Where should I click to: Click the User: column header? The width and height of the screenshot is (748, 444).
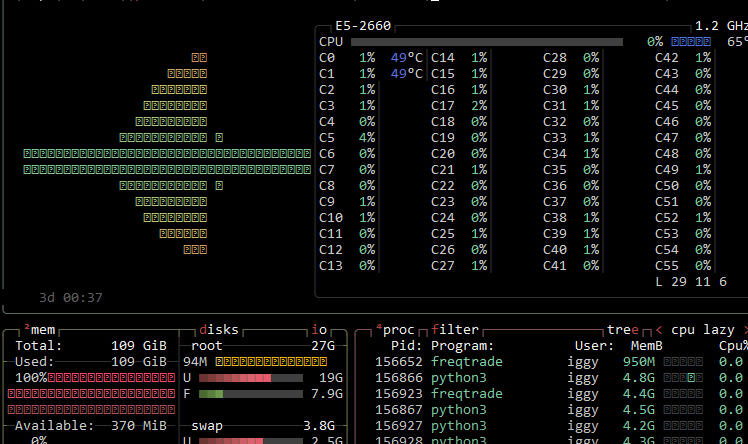pyautogui.click(x=594, y=346)
